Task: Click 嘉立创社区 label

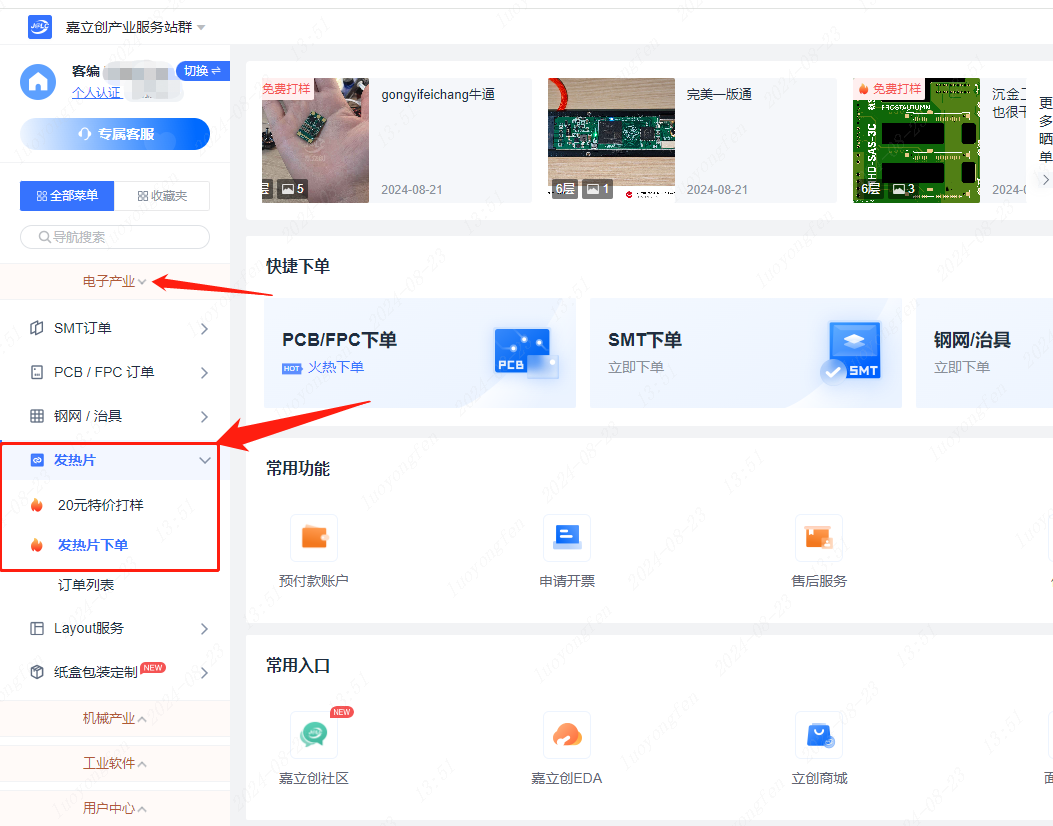Action: (x=314, y=778)
